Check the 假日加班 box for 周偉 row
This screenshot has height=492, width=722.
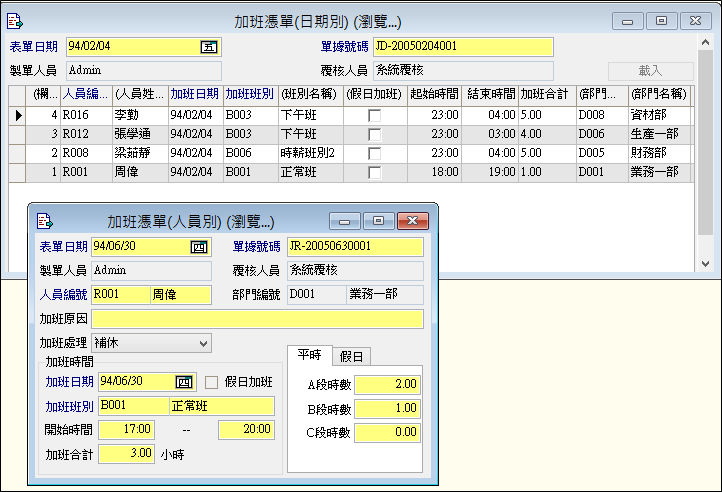point(374,173)
